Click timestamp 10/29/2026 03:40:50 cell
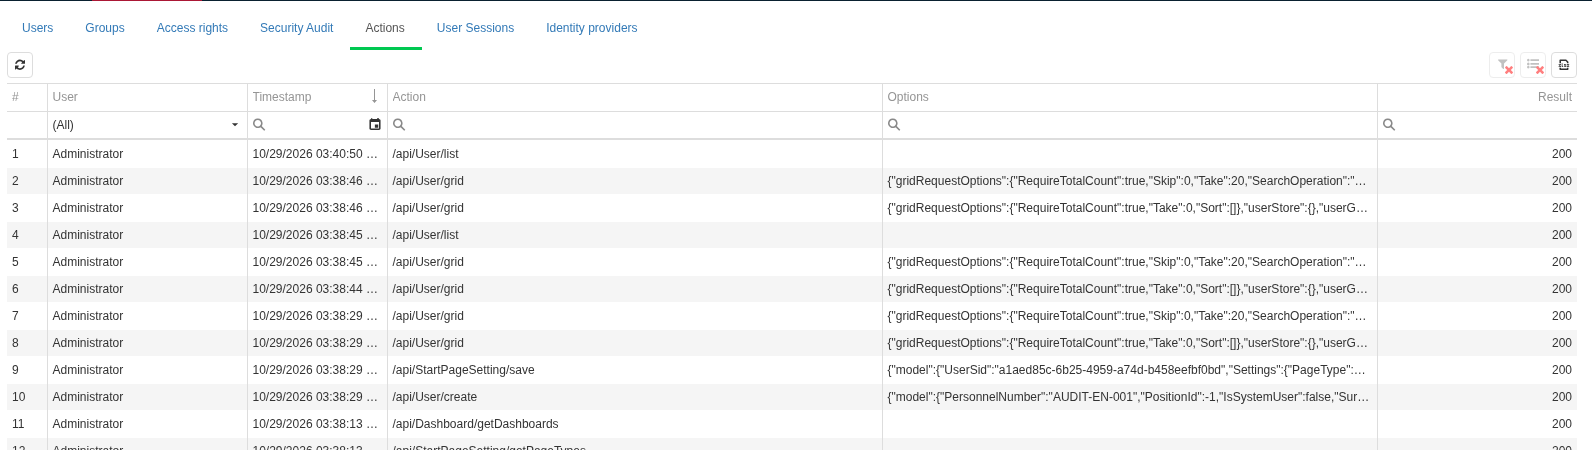 point(317,154)
